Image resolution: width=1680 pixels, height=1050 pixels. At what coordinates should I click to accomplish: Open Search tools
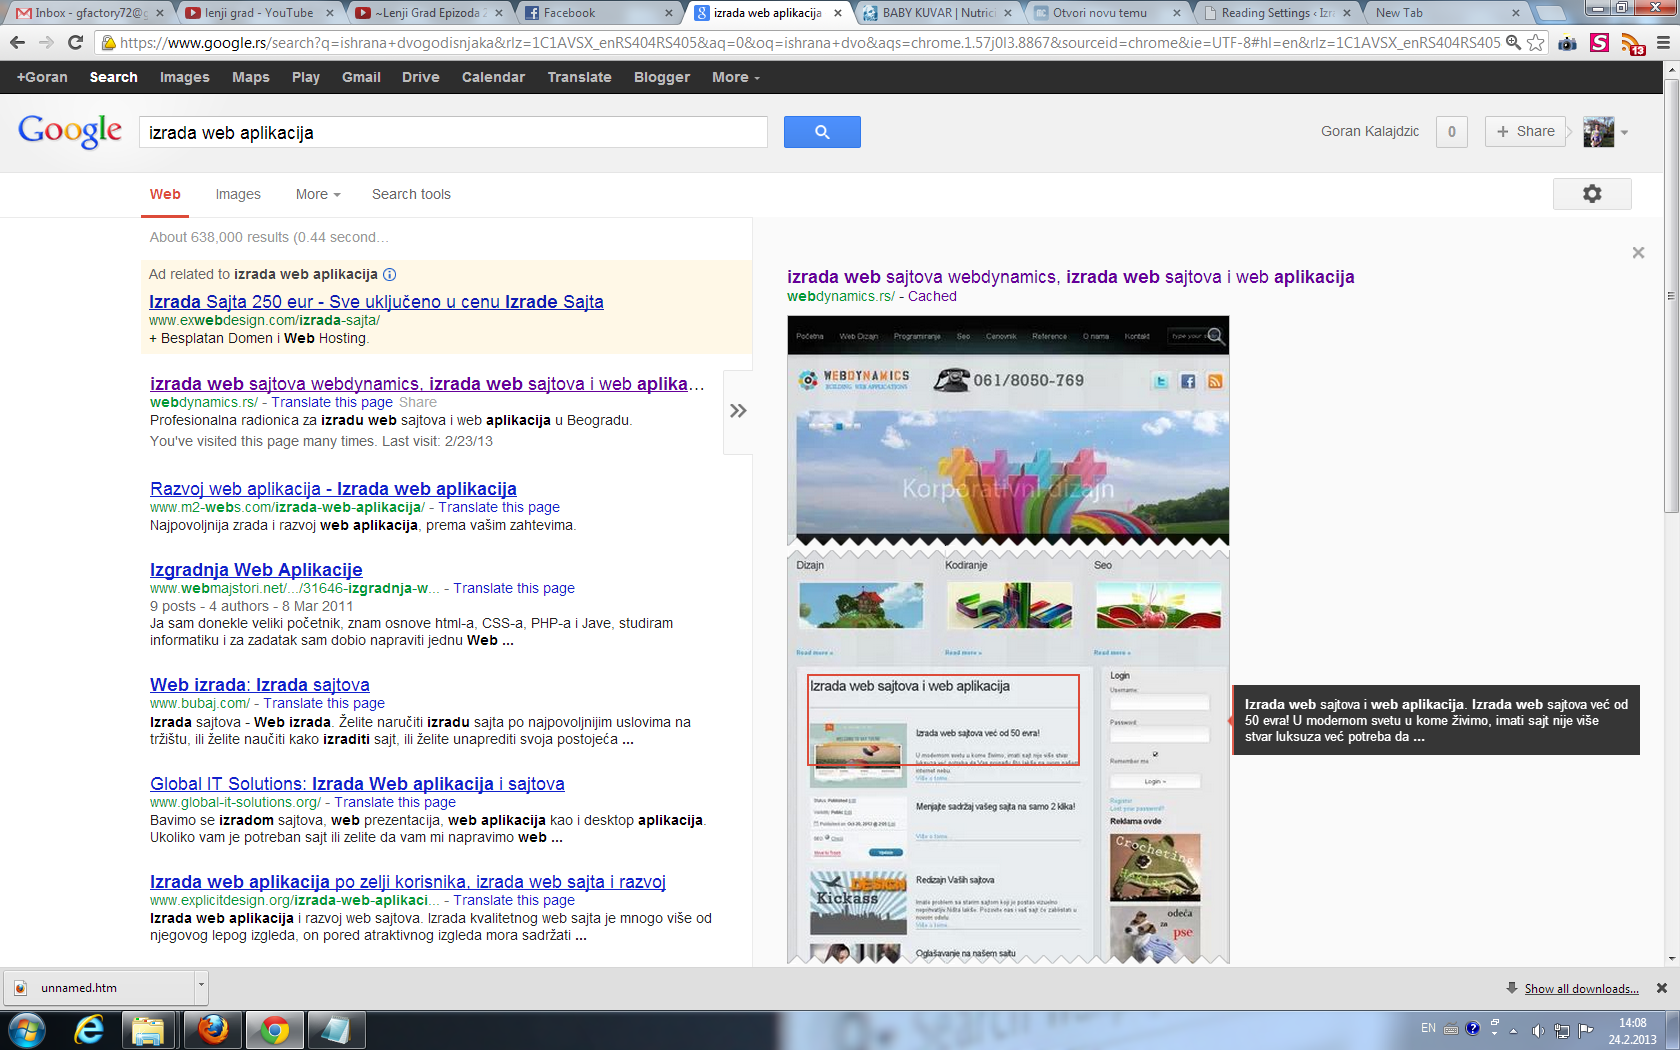click(411, 194)
